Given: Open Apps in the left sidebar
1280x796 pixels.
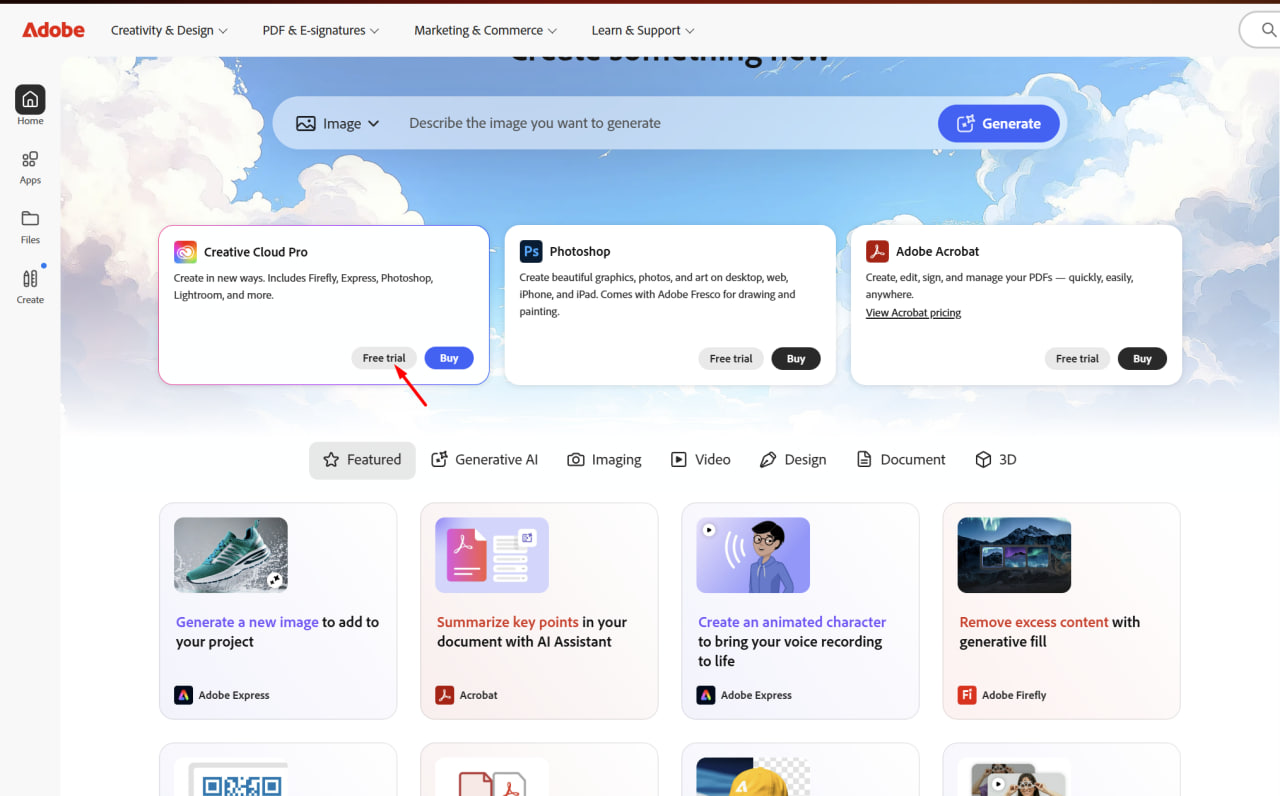Looking at the screenshot, I should (30, 167).
